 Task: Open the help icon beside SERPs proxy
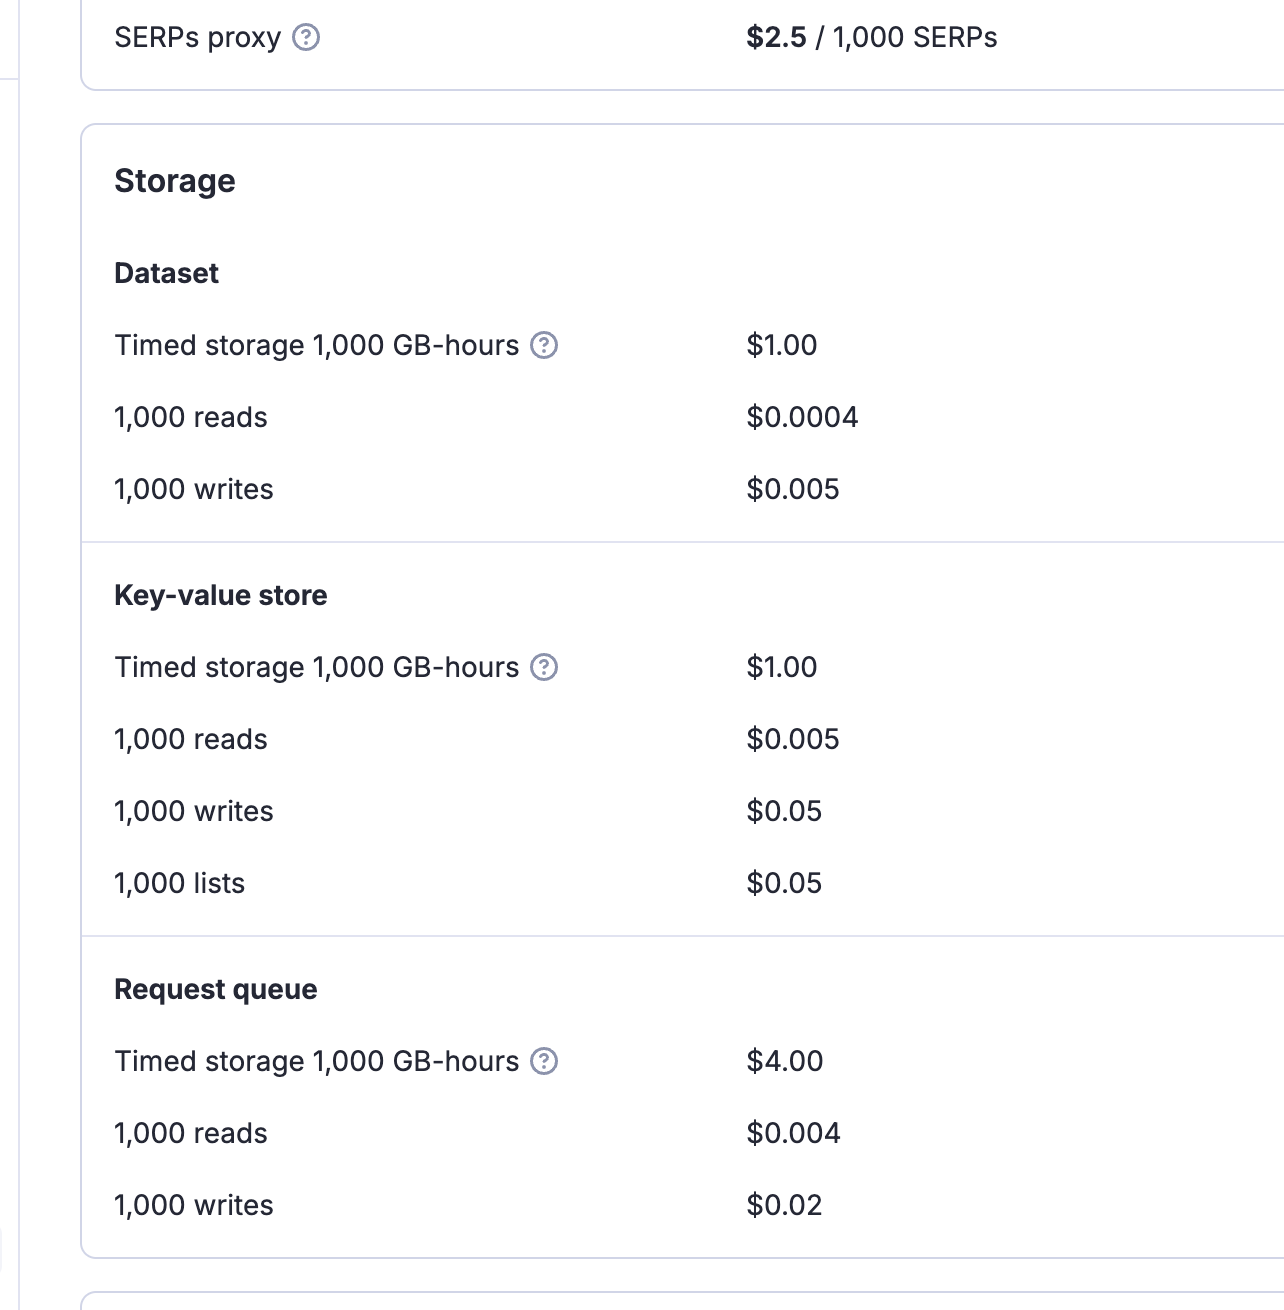pos(306,38)
